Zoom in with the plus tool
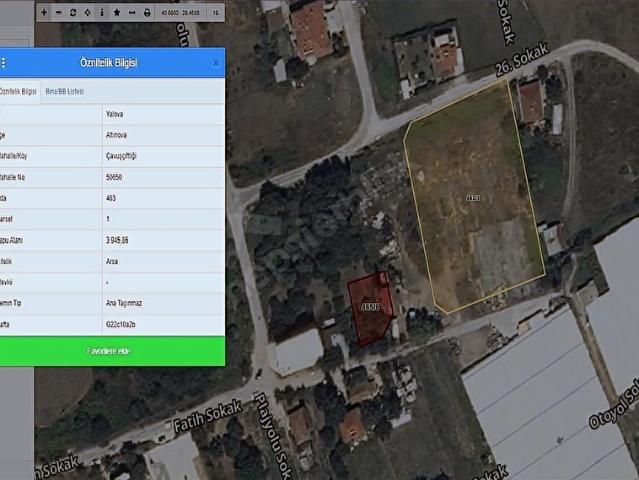 coord(44,13)
